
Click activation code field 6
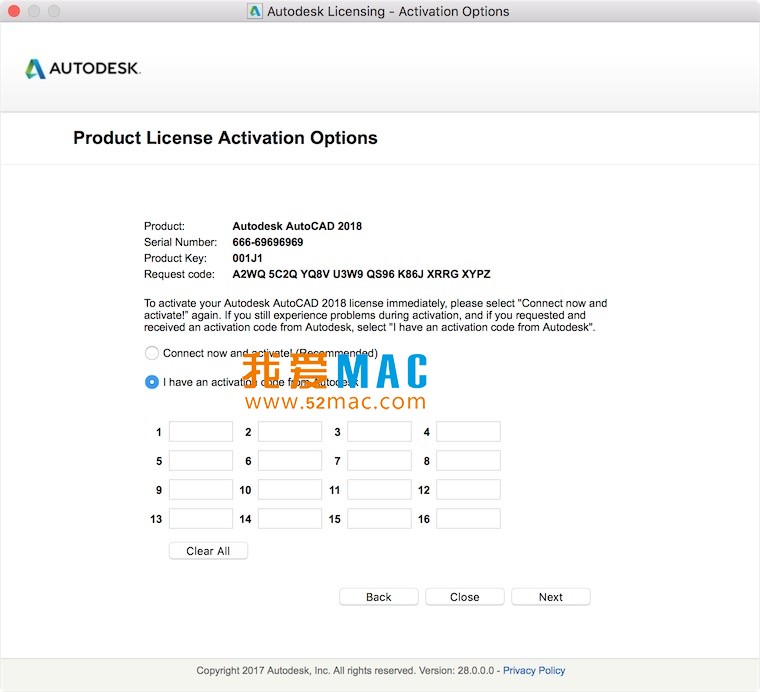click(x=290, y=460)
